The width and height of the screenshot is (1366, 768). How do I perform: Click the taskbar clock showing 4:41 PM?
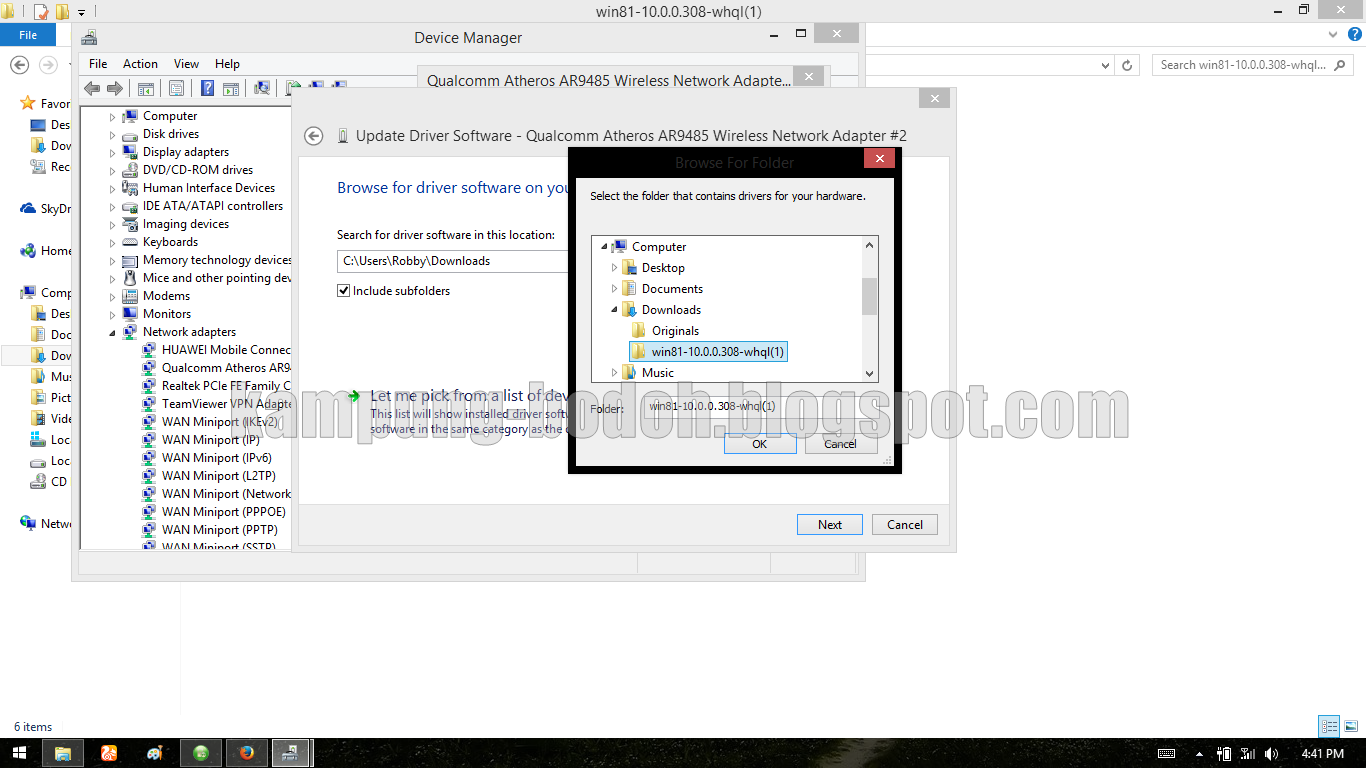pos(1322,753)
